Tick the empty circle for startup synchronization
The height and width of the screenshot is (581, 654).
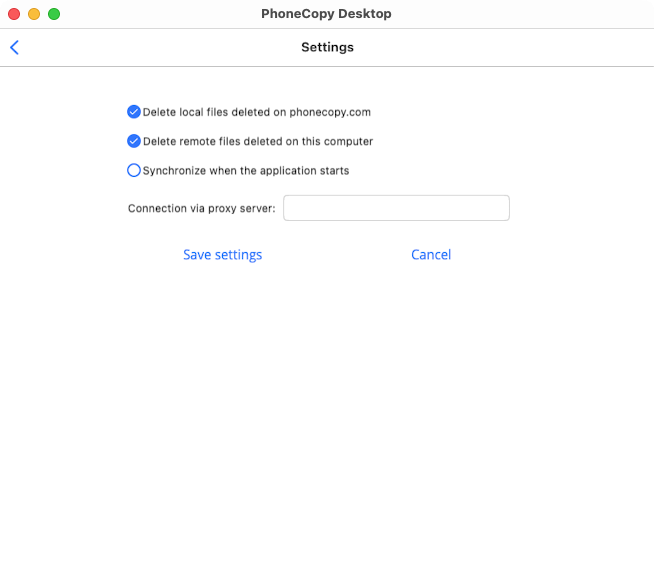click(134, 170)
